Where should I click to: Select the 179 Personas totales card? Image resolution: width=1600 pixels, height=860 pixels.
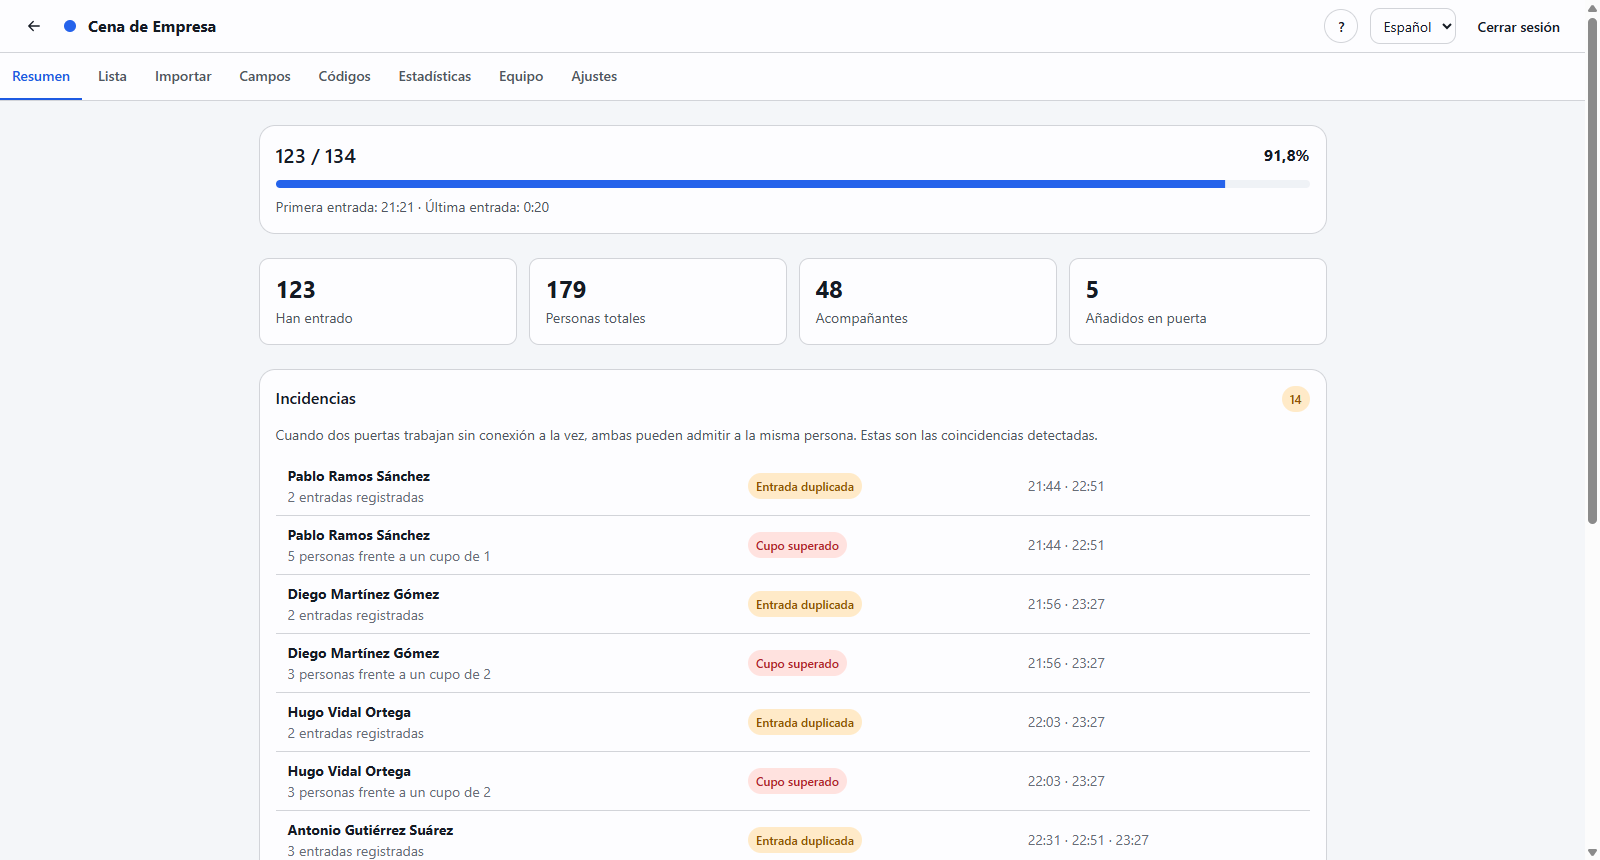tap(658, 302)
